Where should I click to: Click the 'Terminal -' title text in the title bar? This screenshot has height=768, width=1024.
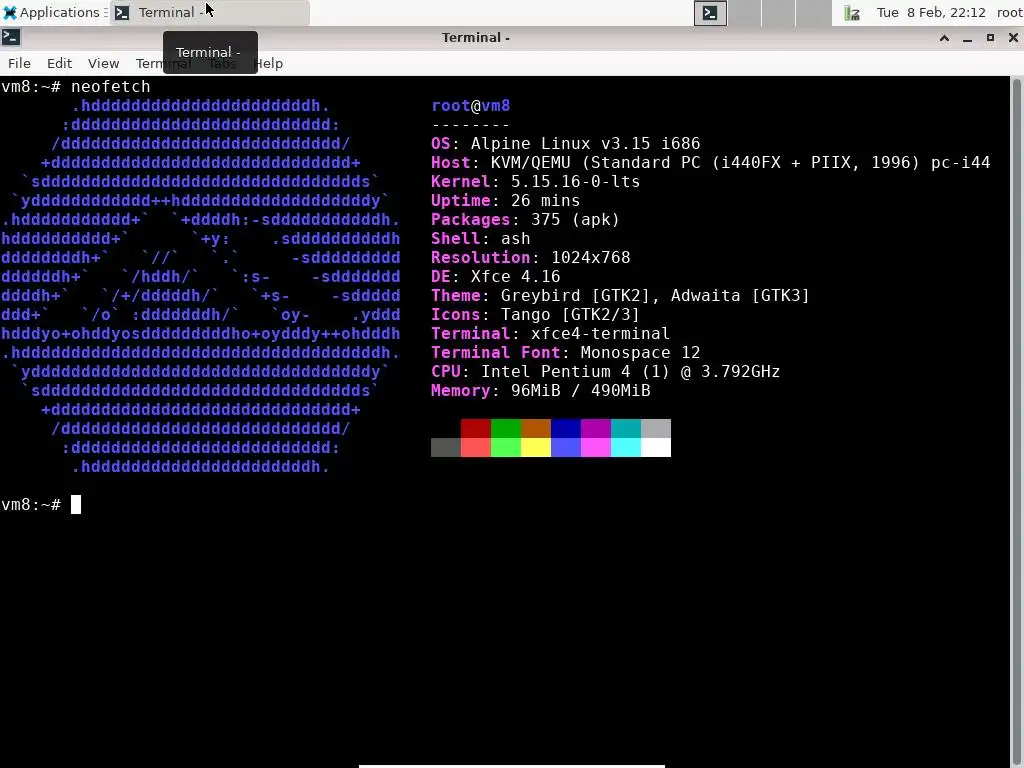click(x=475, y=38)
